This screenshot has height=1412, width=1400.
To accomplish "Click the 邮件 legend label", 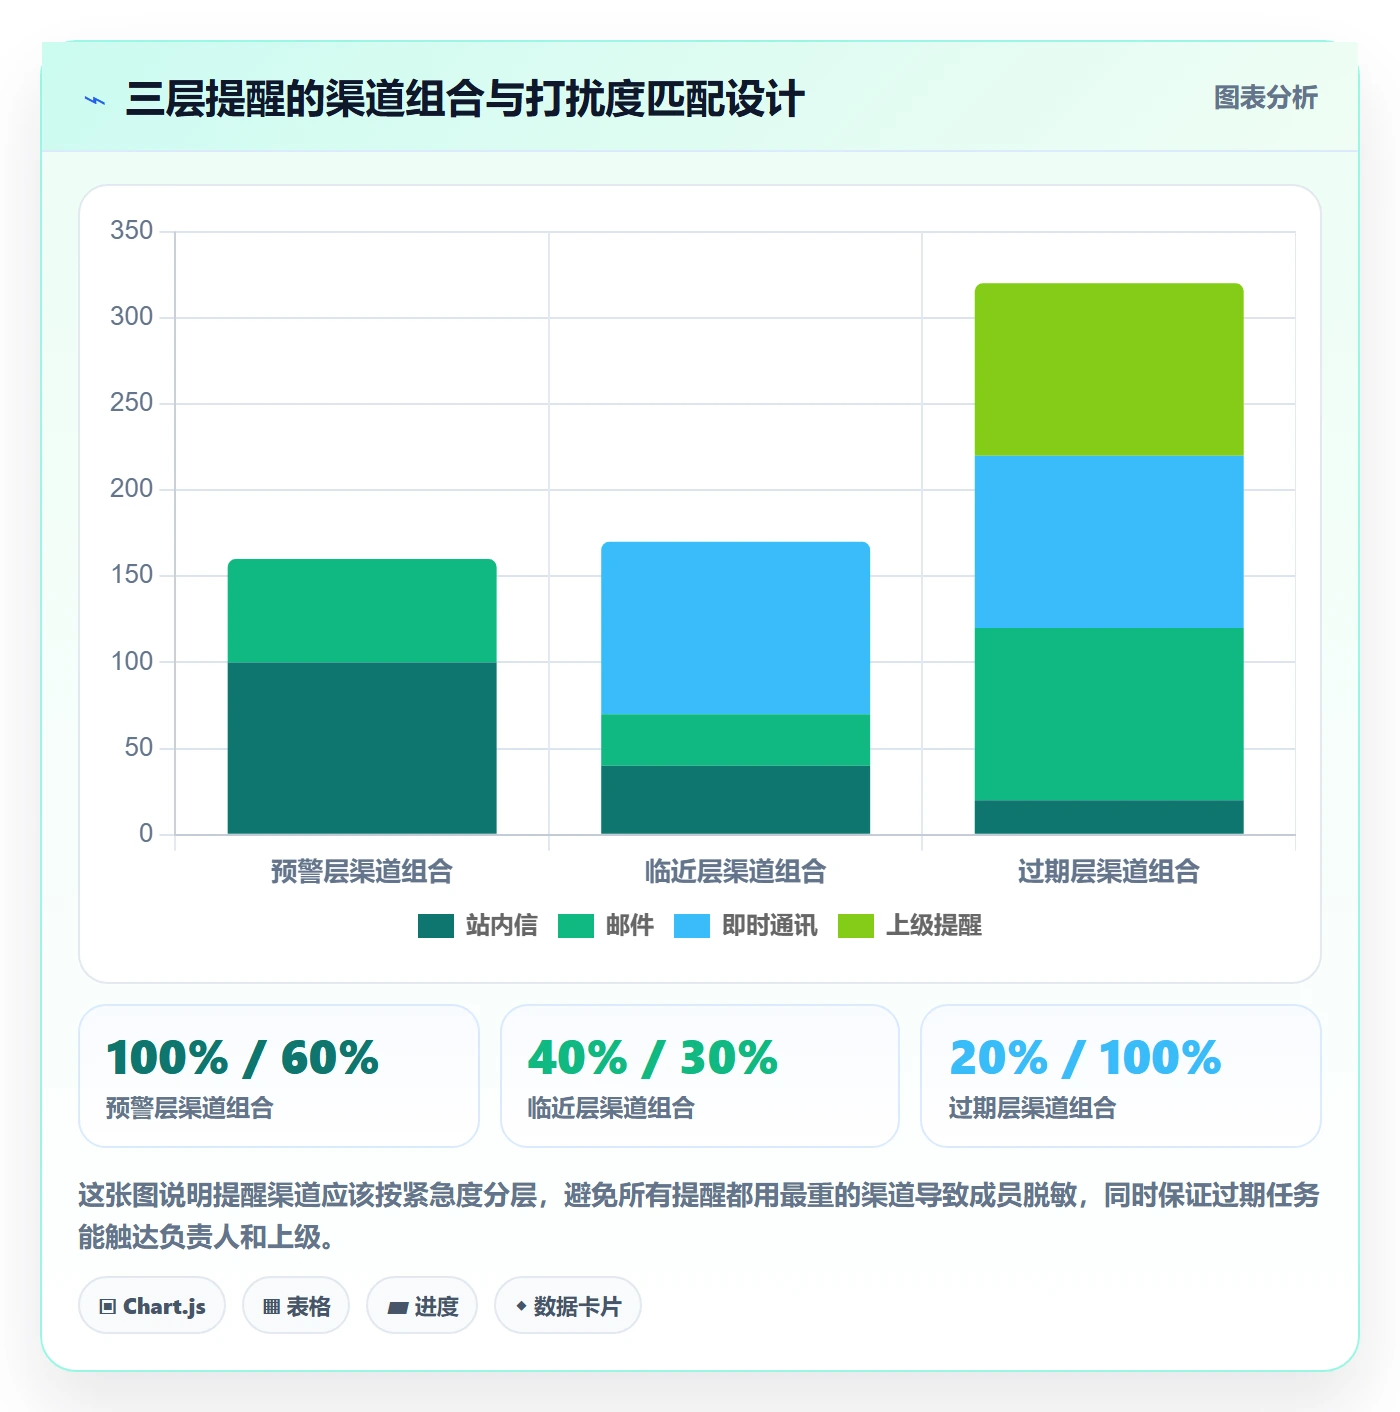I will pos(629,926).
